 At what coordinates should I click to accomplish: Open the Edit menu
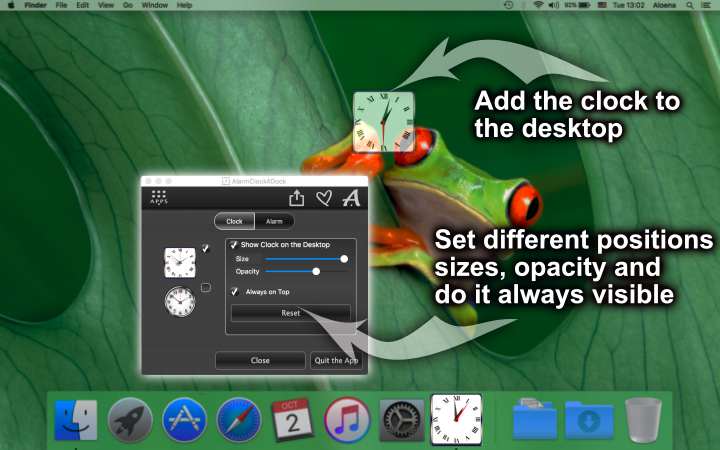tap(83, 5)
